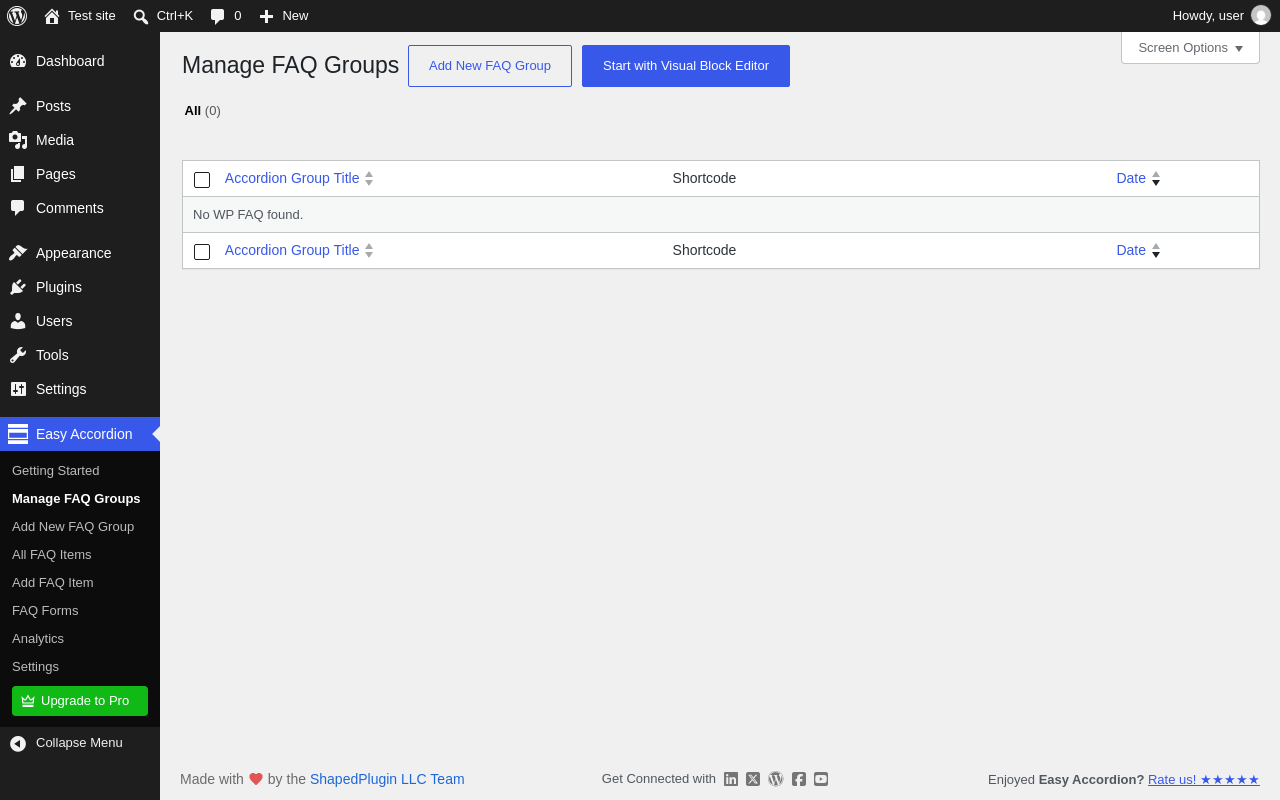Click the Appearance paintbrush icon

(18, 253)
